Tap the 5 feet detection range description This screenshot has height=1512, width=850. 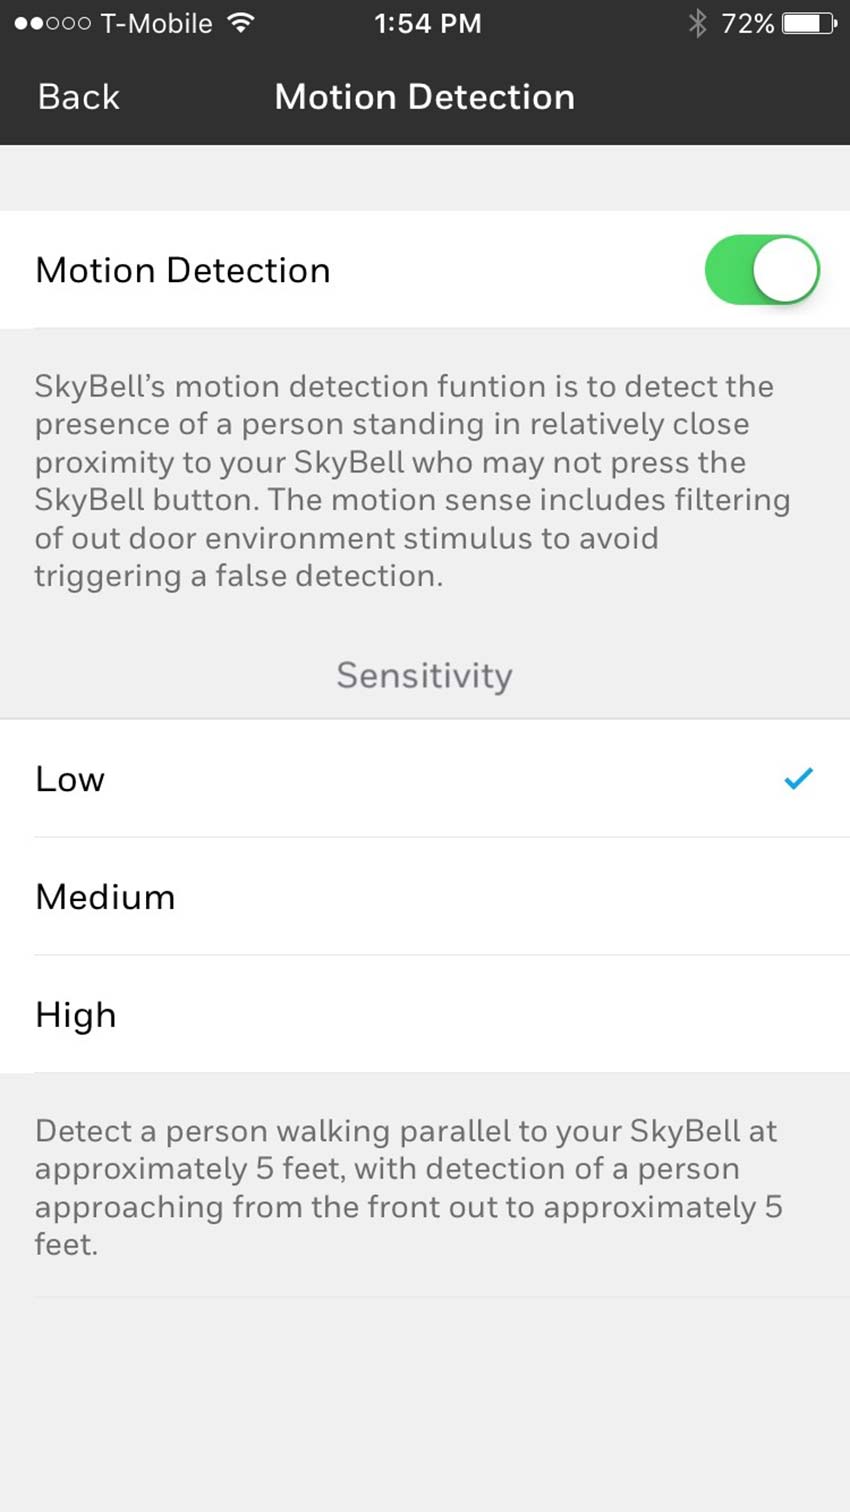(x=408, y=1187)
